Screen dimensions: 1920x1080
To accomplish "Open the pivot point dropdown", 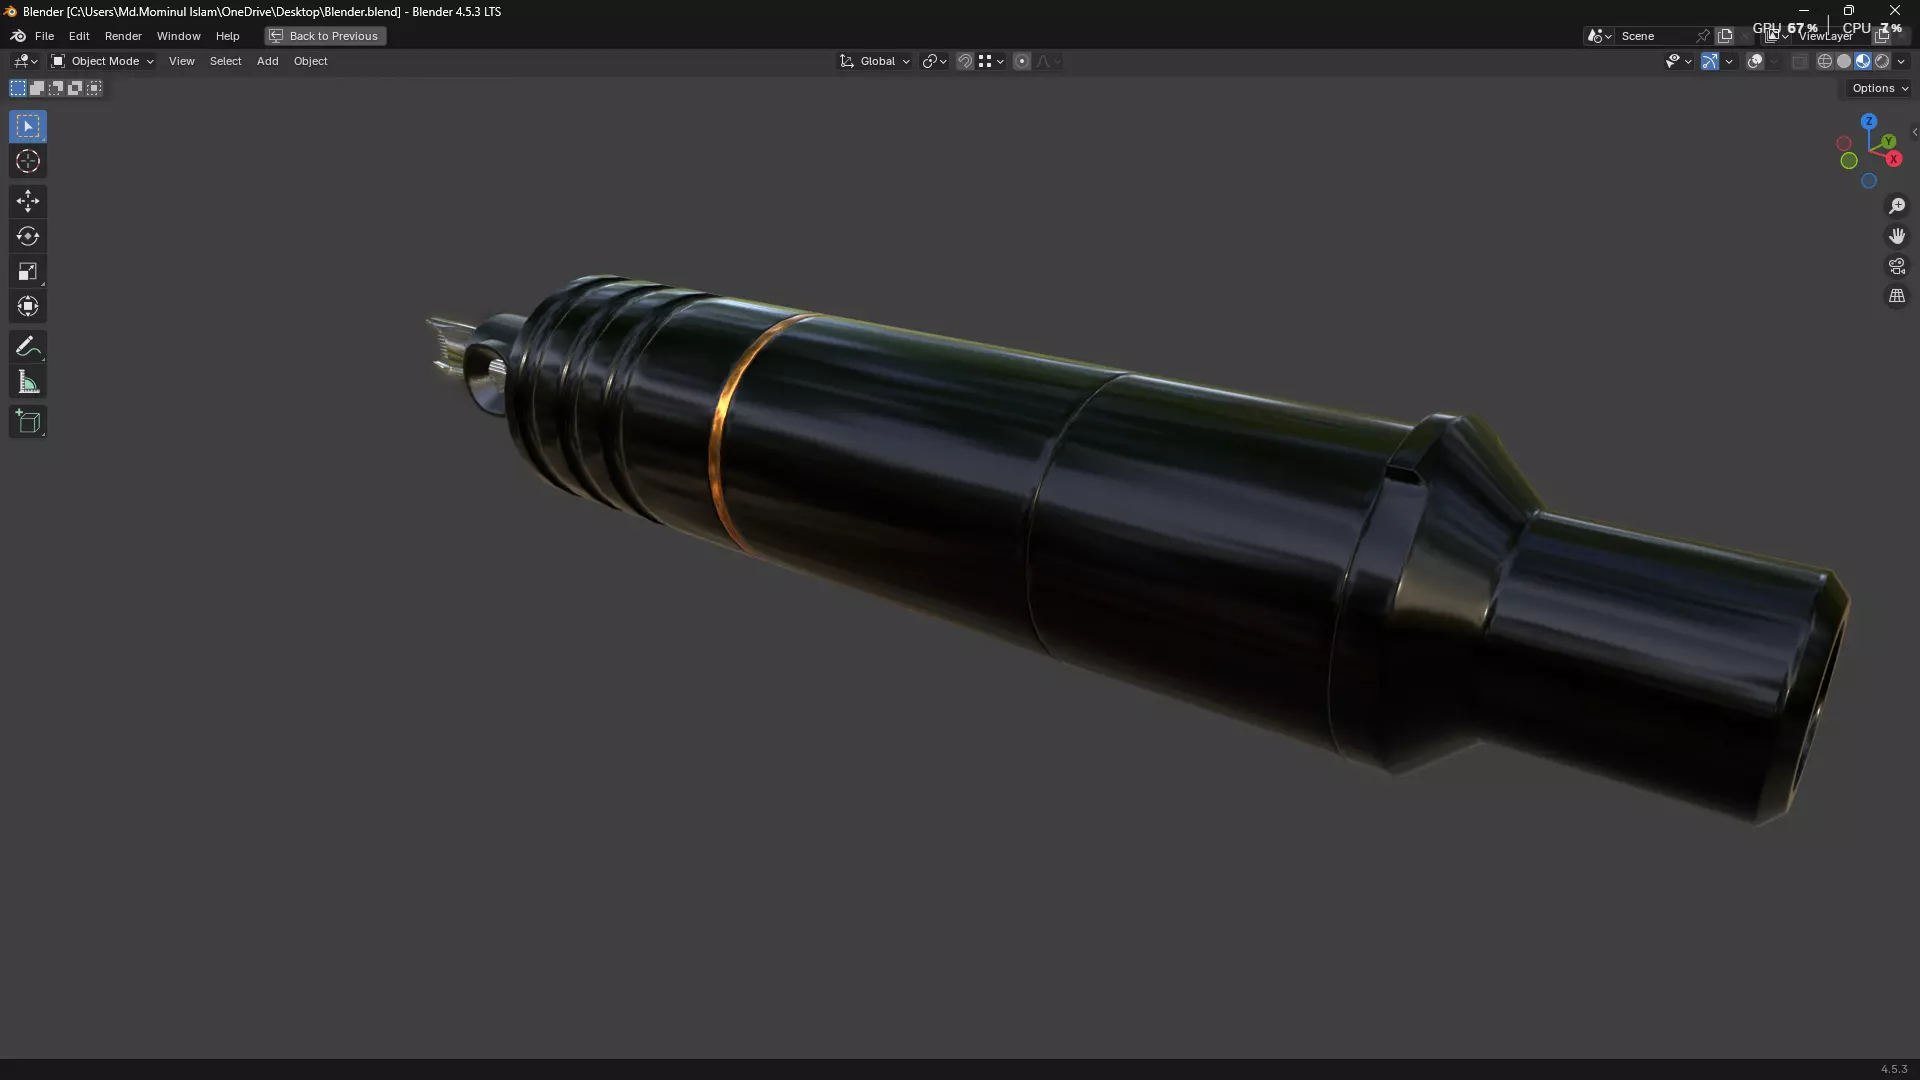I will (x=935, y=62).
